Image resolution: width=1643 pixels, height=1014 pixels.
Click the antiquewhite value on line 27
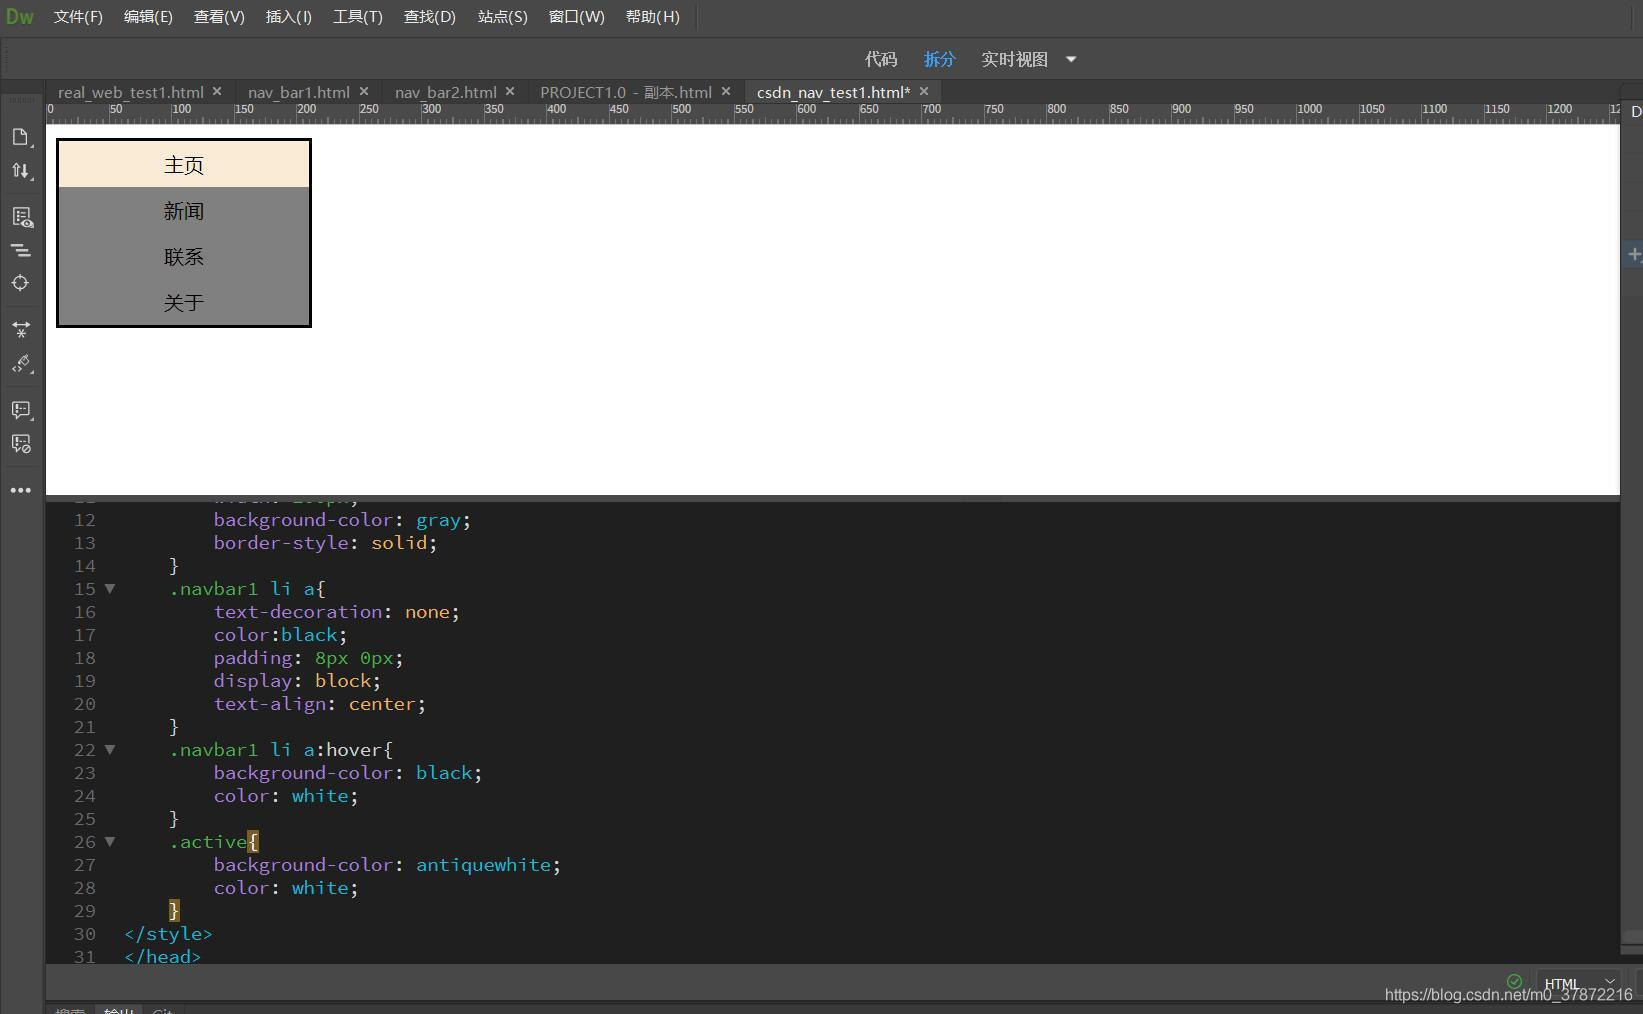coord(483,865)
